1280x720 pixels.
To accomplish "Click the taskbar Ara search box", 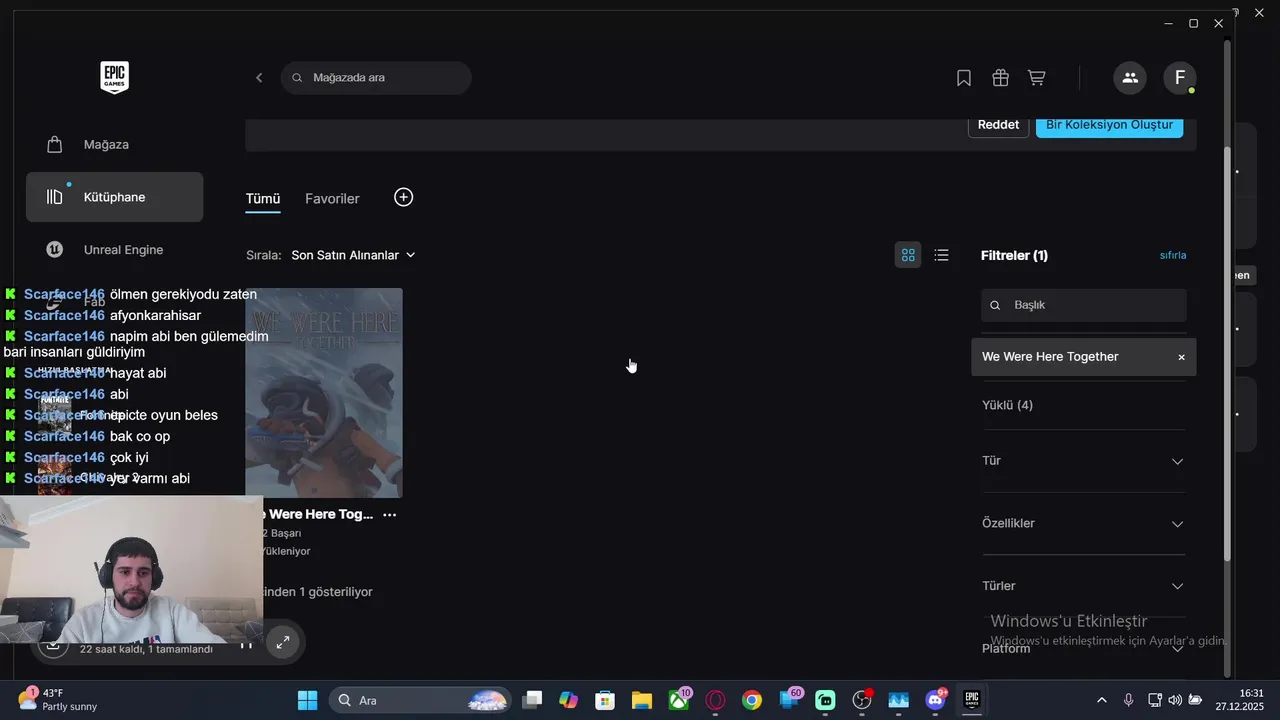I will 419,700.
